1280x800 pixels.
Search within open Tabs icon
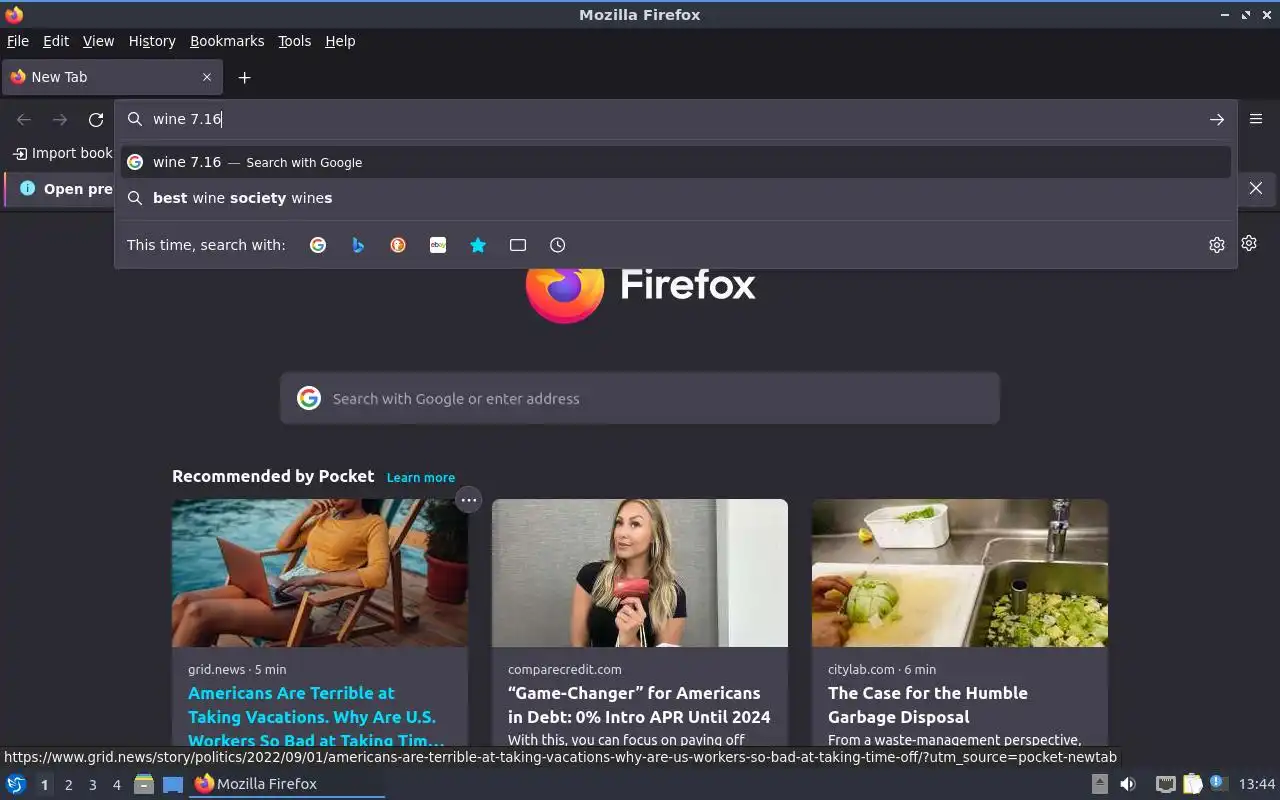pos(518,245)
